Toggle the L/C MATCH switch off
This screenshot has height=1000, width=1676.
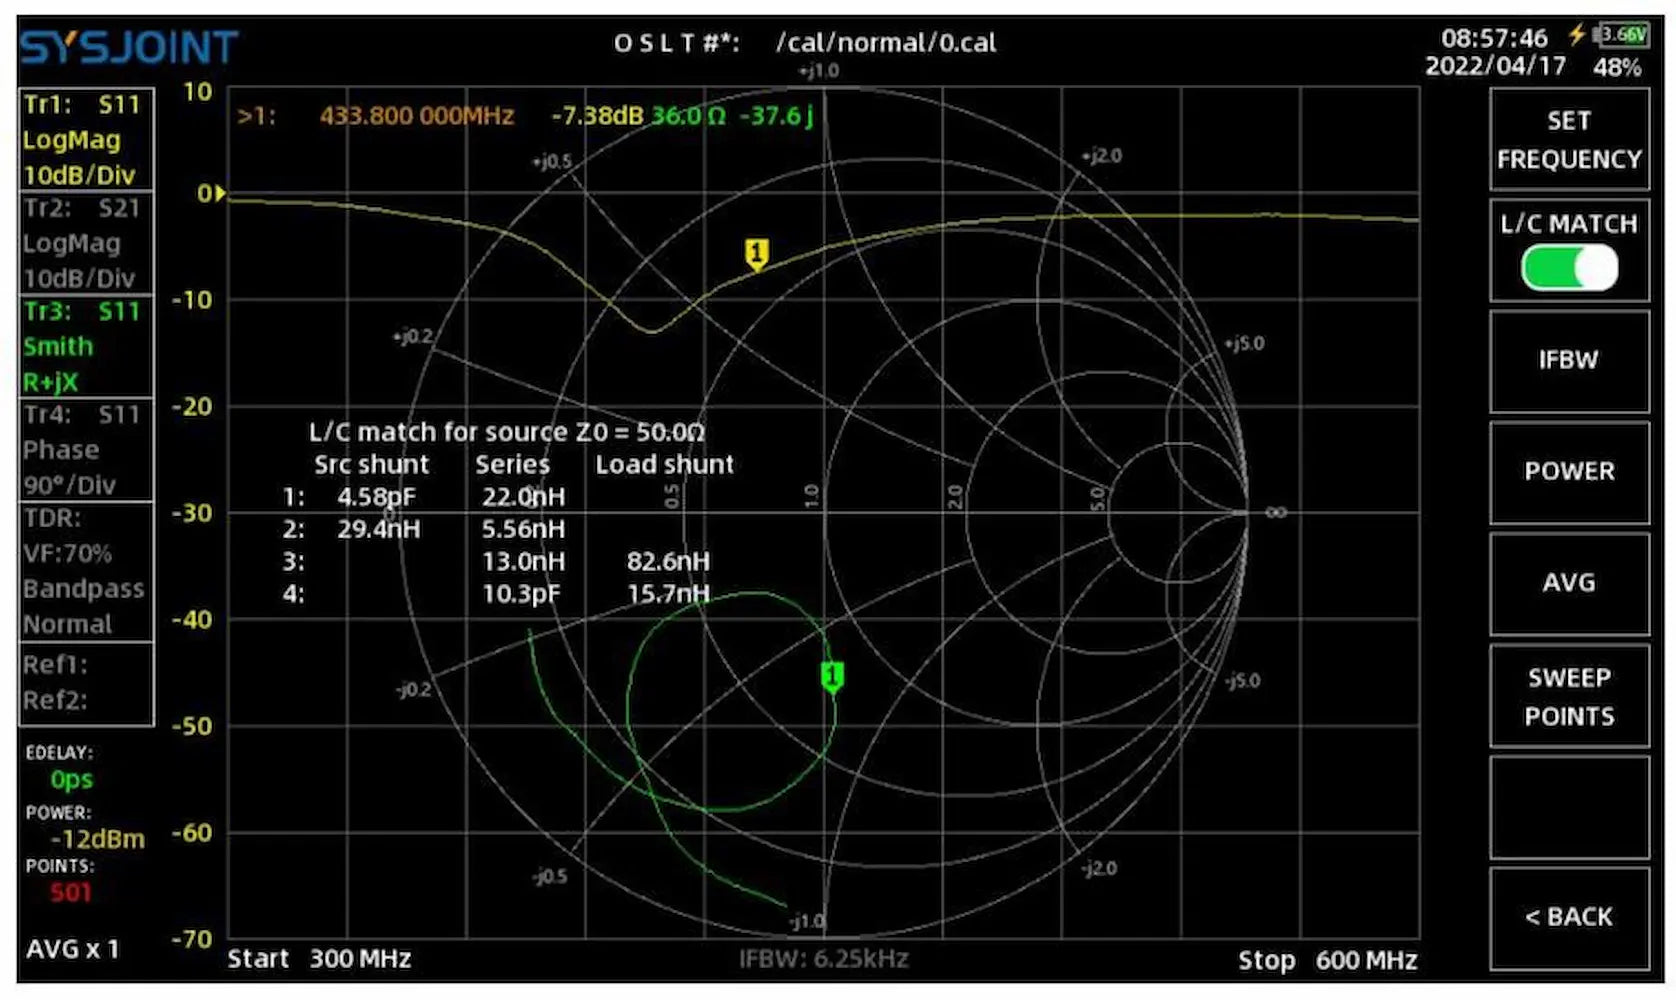1568,269
